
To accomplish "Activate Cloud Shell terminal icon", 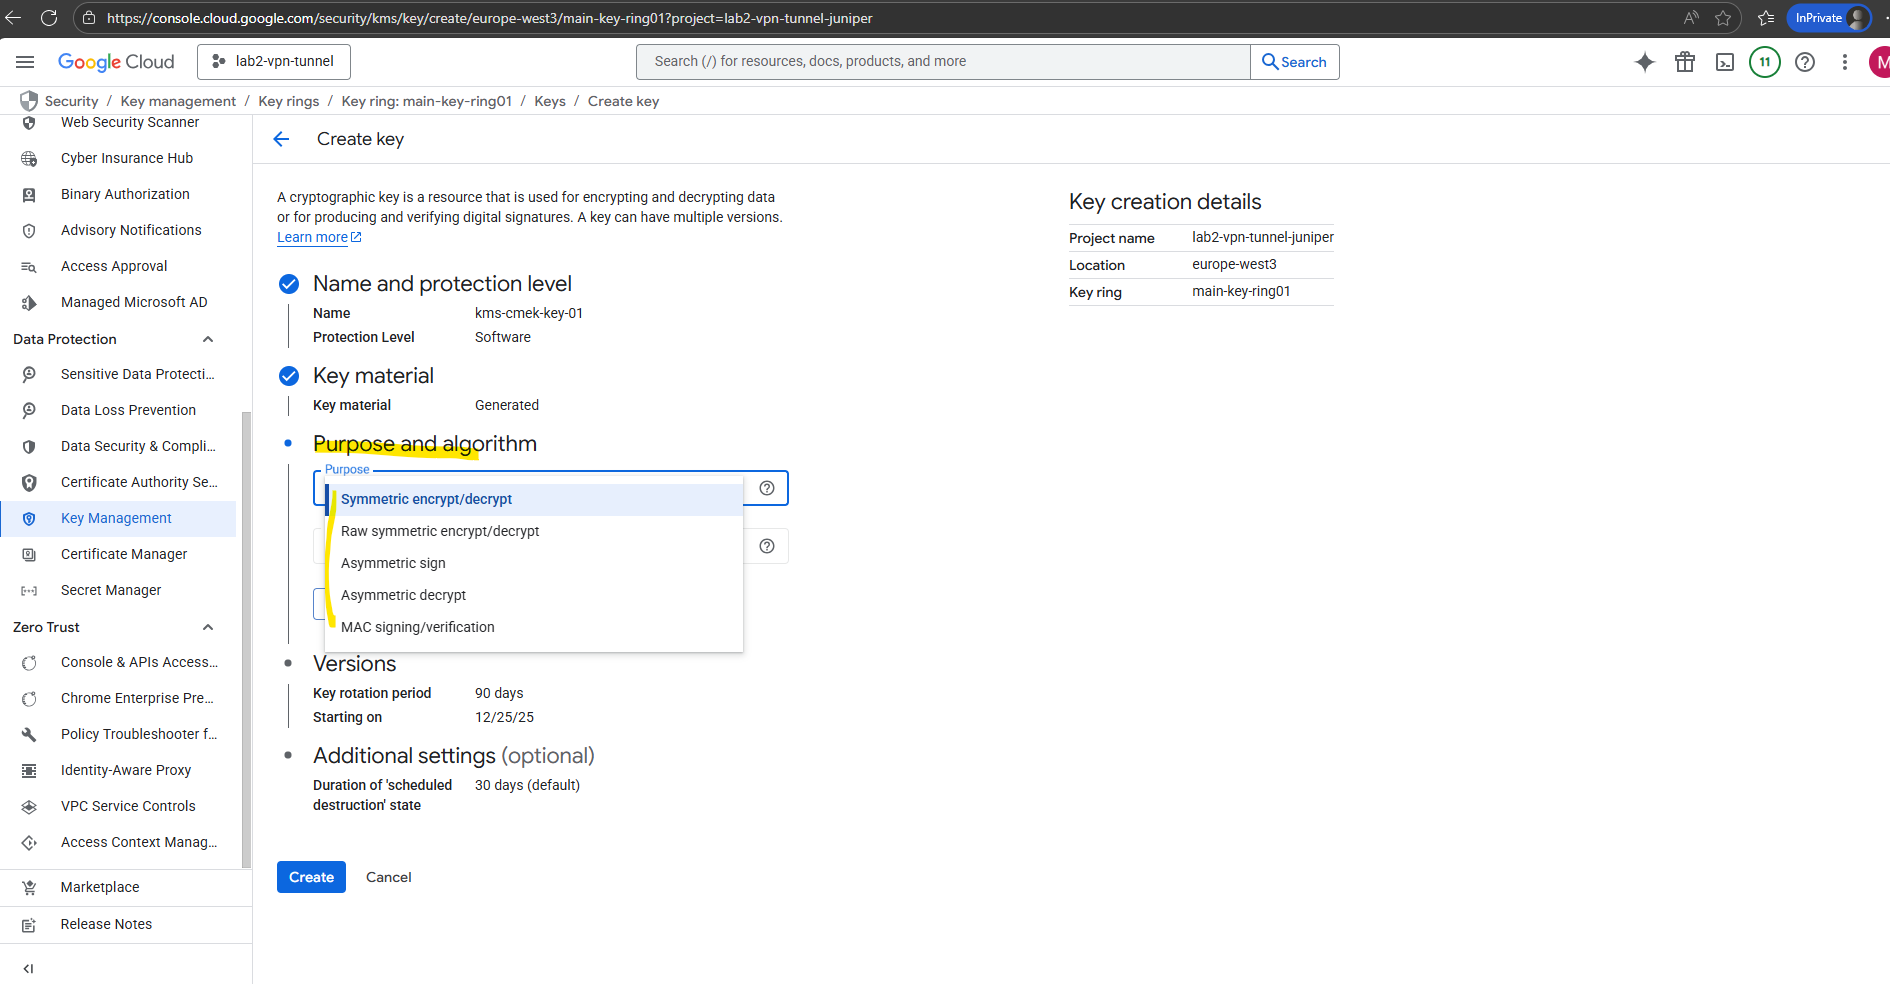I will click(1725, 62).
